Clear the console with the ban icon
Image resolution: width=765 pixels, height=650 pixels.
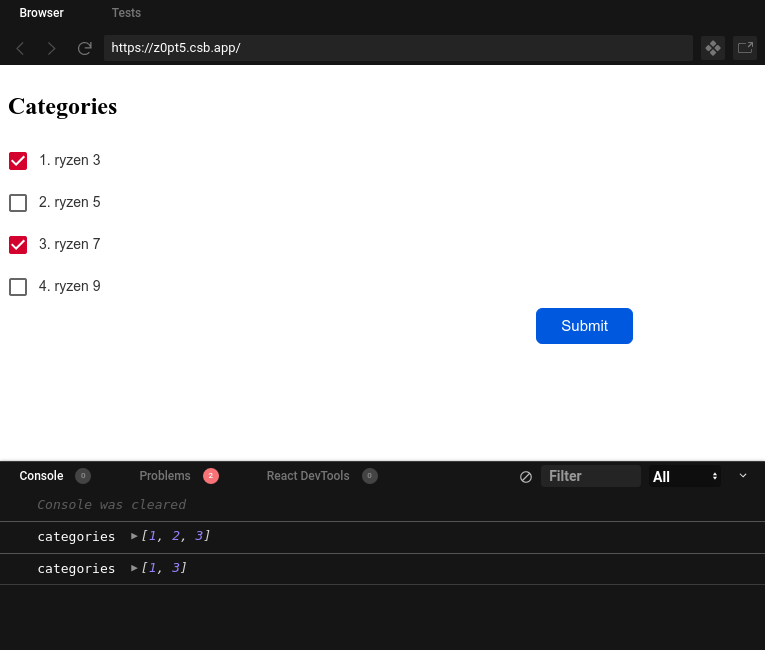[x=526, y=477]
